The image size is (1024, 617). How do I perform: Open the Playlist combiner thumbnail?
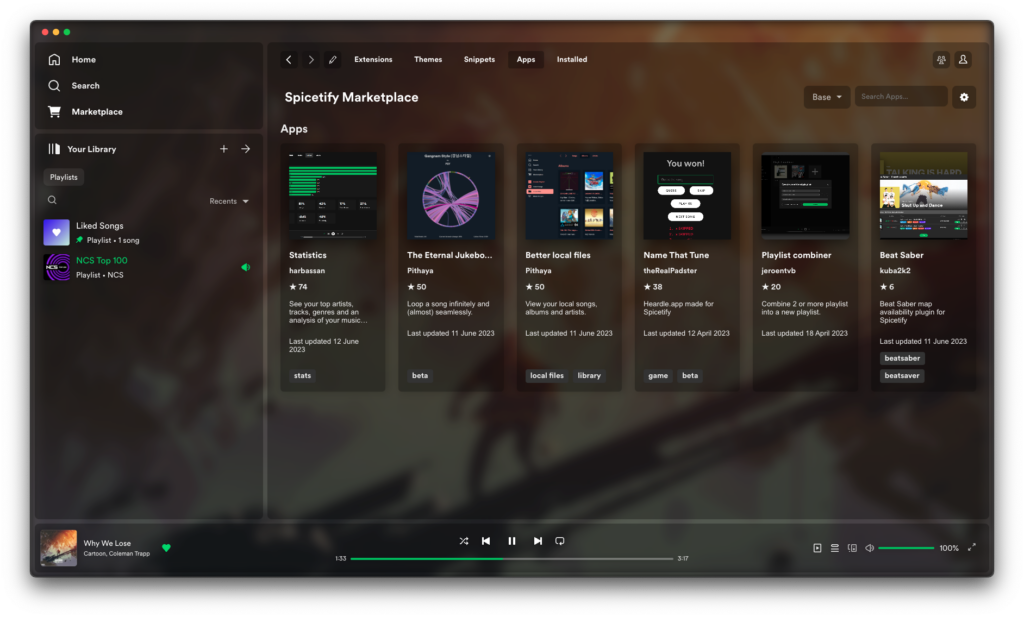805,196
